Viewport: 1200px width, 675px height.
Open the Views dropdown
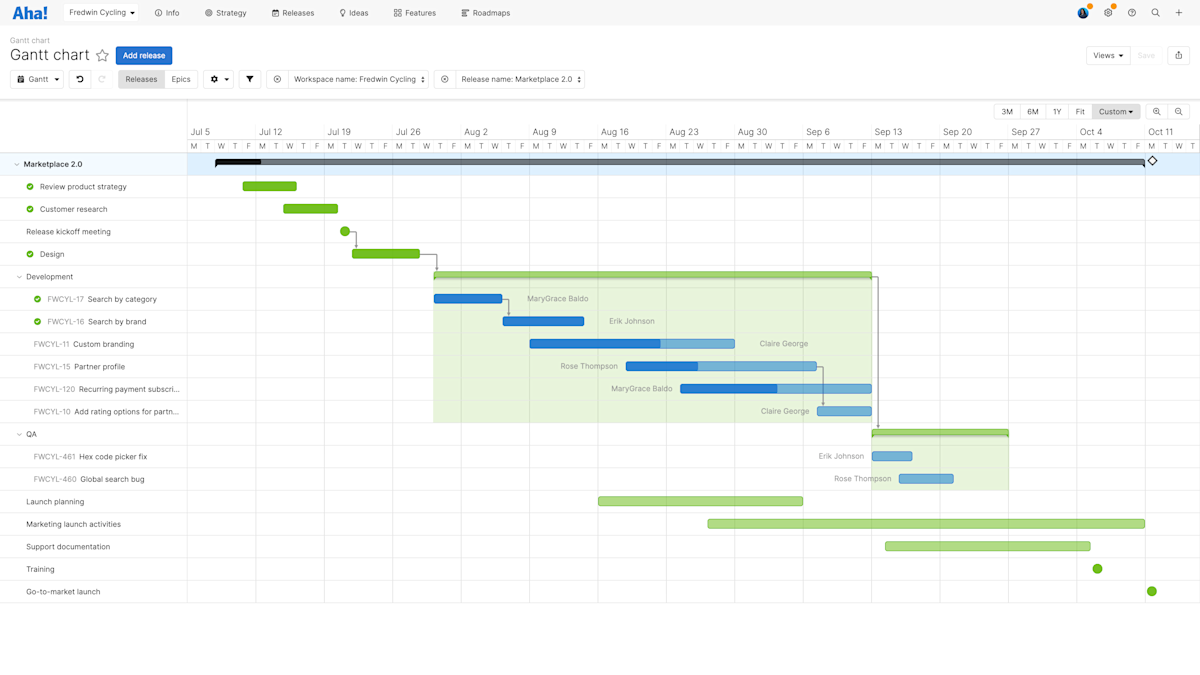click(x=1107, y=55)
